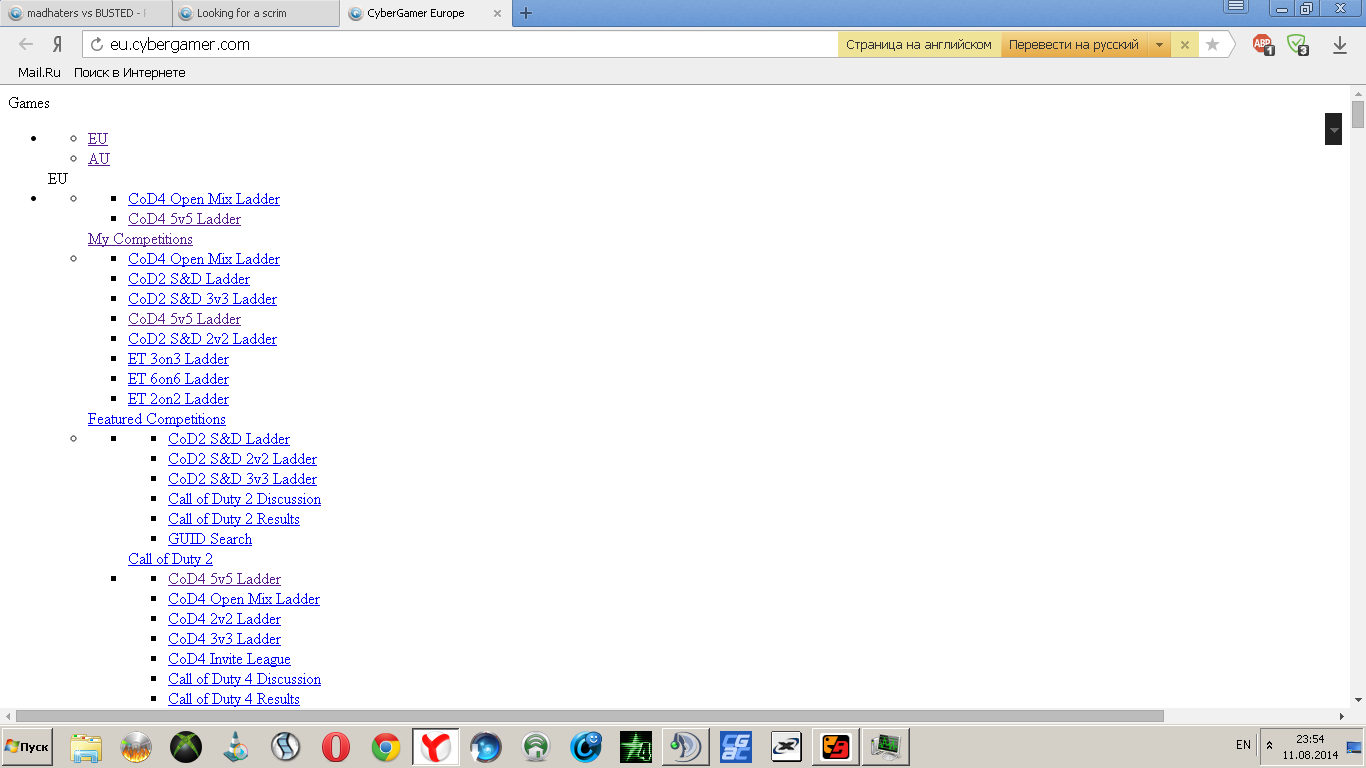Switch to the 'madhaters vs BUSTED' tab
The height and width of the screenshot is (768, 1366).
85,13
